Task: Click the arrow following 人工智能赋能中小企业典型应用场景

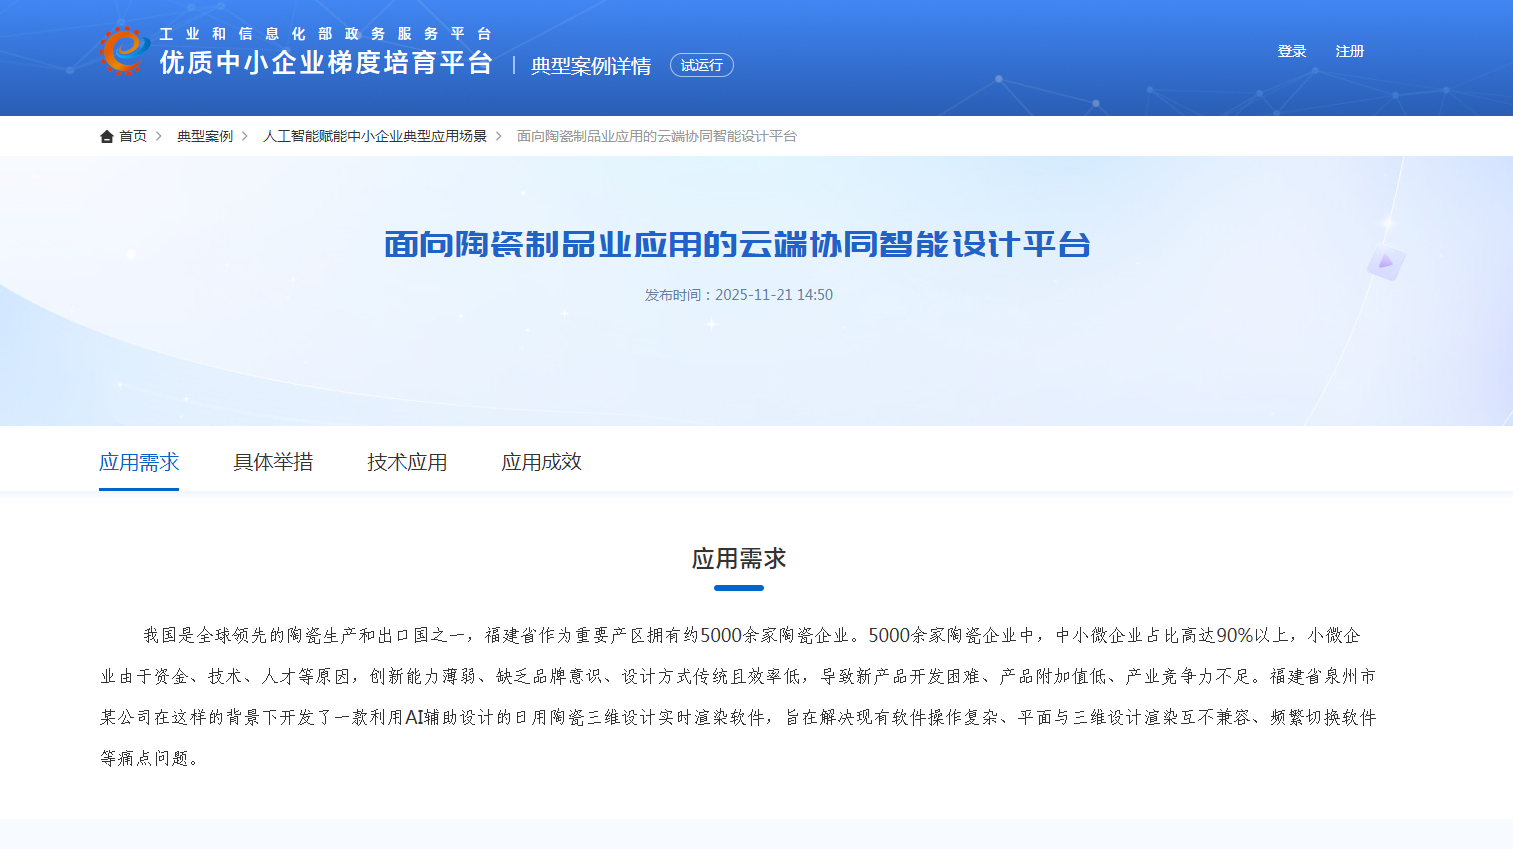Action: [498, 136]
